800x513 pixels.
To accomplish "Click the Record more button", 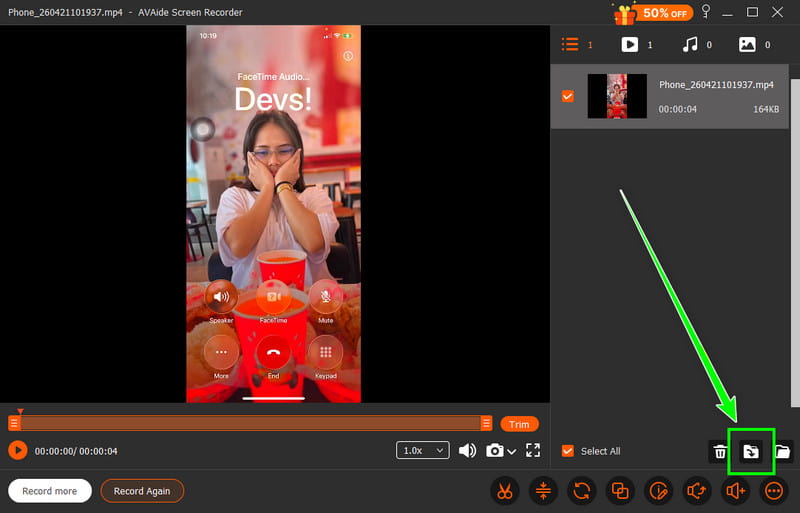I will [50, 491].
